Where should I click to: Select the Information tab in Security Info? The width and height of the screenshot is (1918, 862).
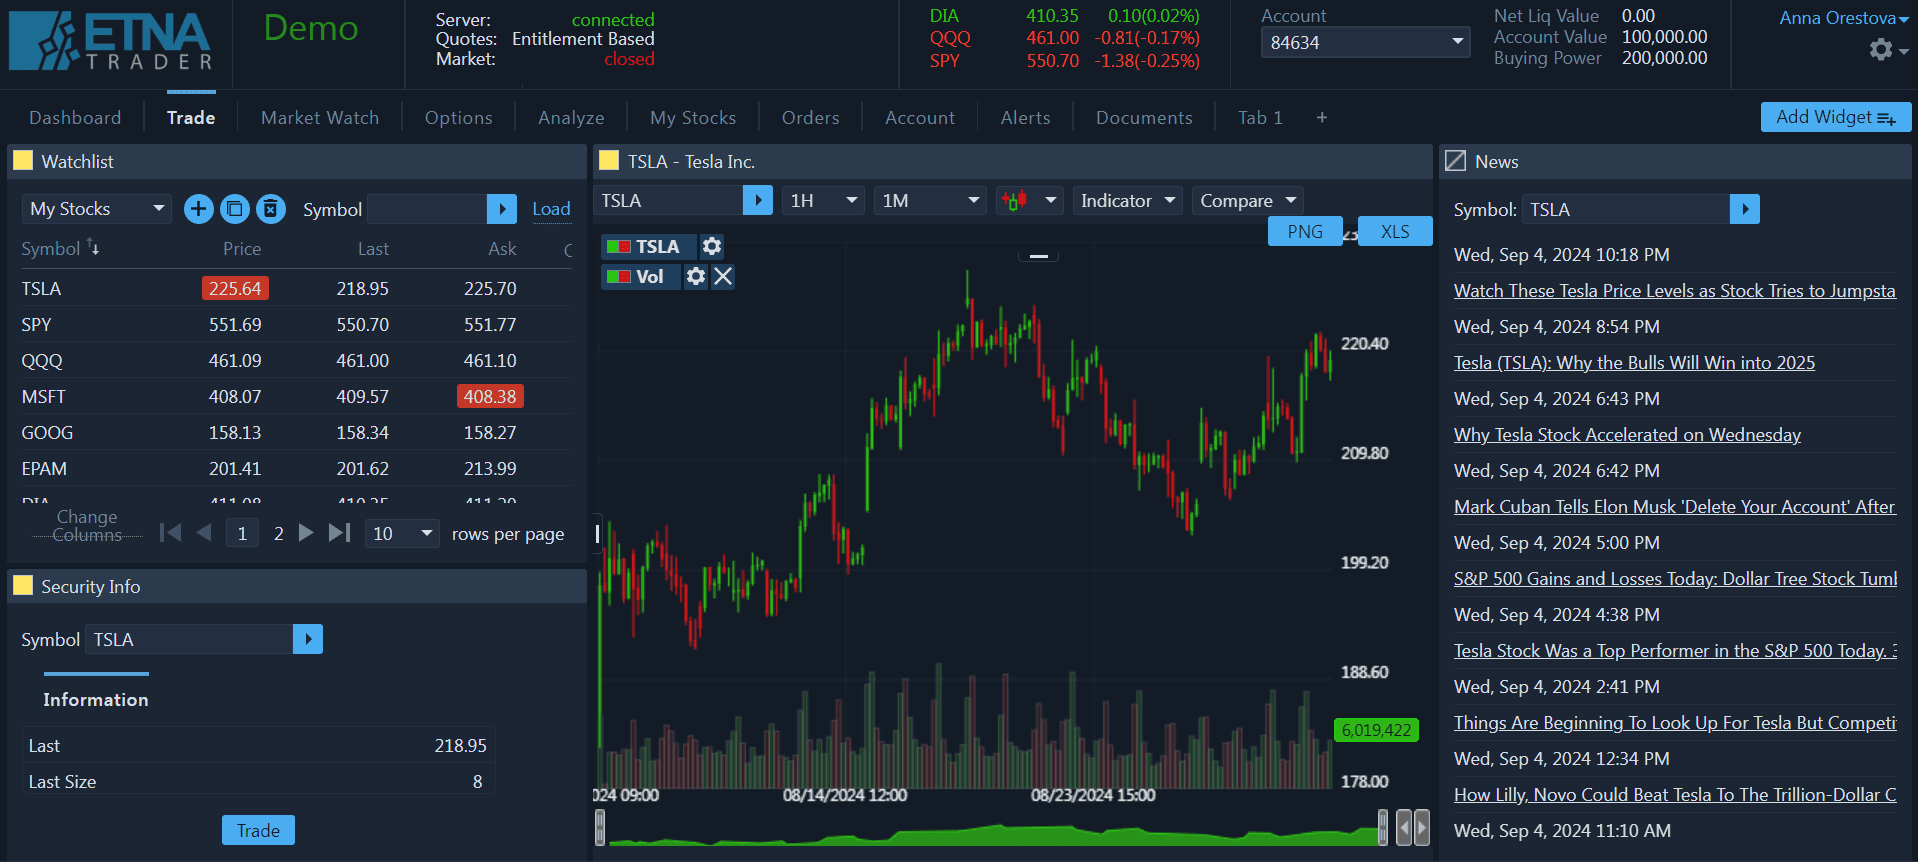[x=96, y=700]
